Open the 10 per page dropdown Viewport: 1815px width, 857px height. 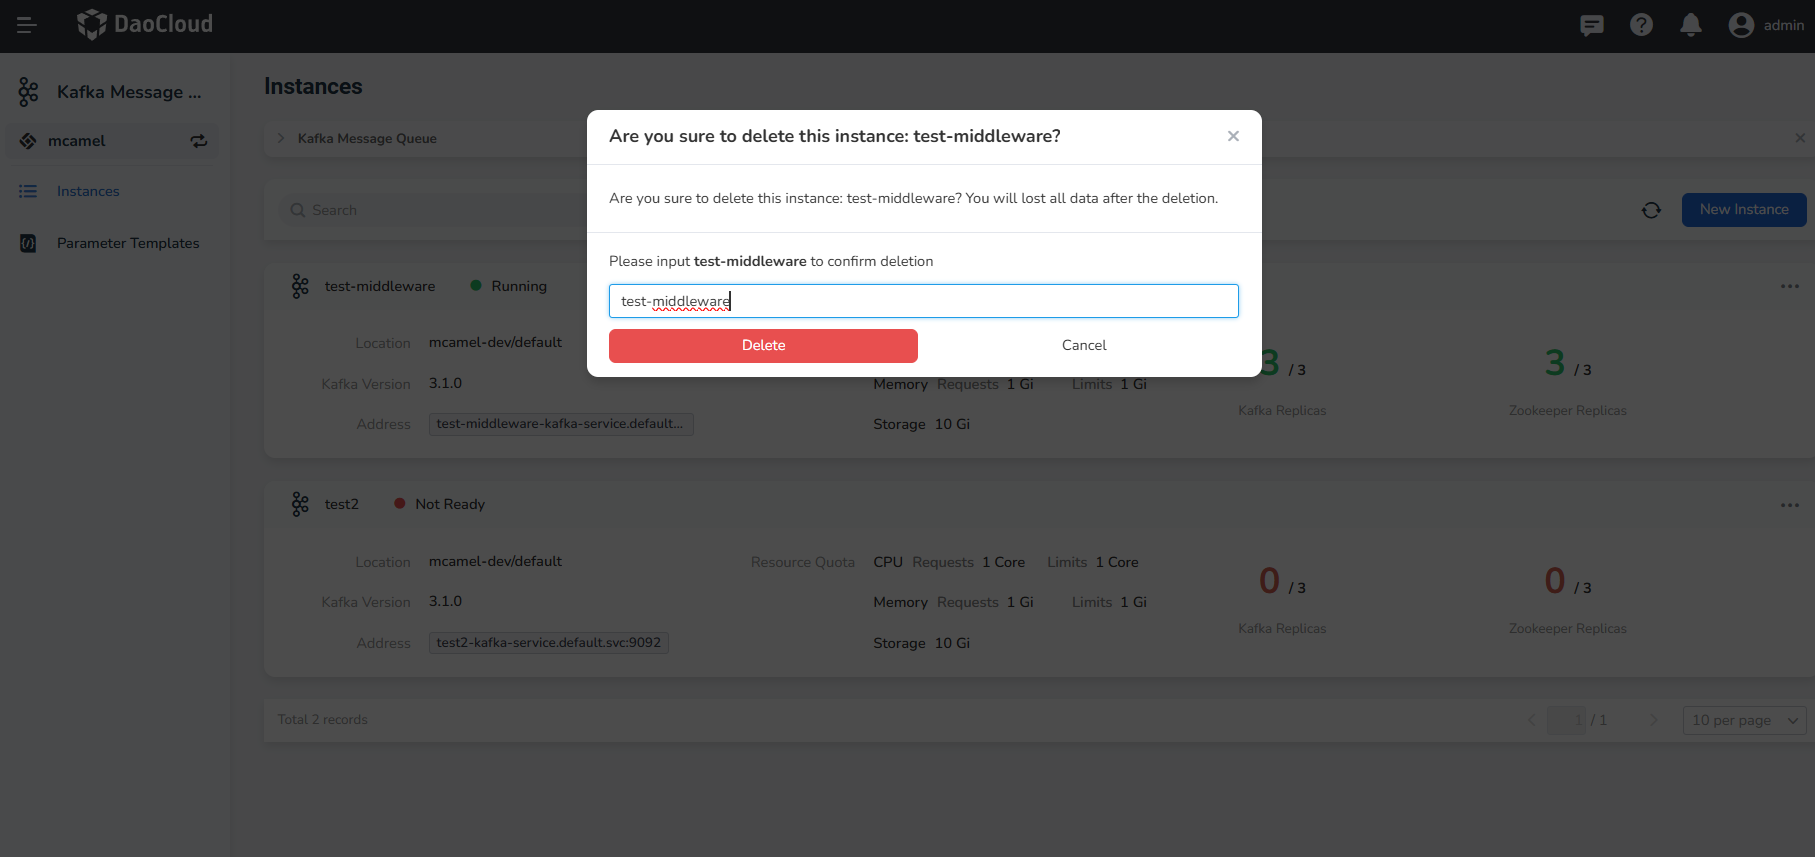coord(1744,720)
